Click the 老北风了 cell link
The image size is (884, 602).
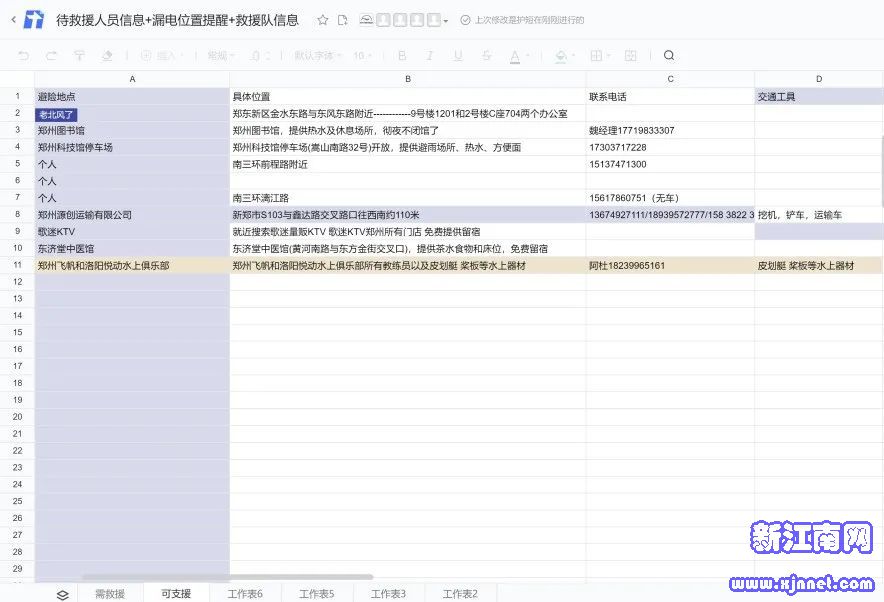(57, 114)
